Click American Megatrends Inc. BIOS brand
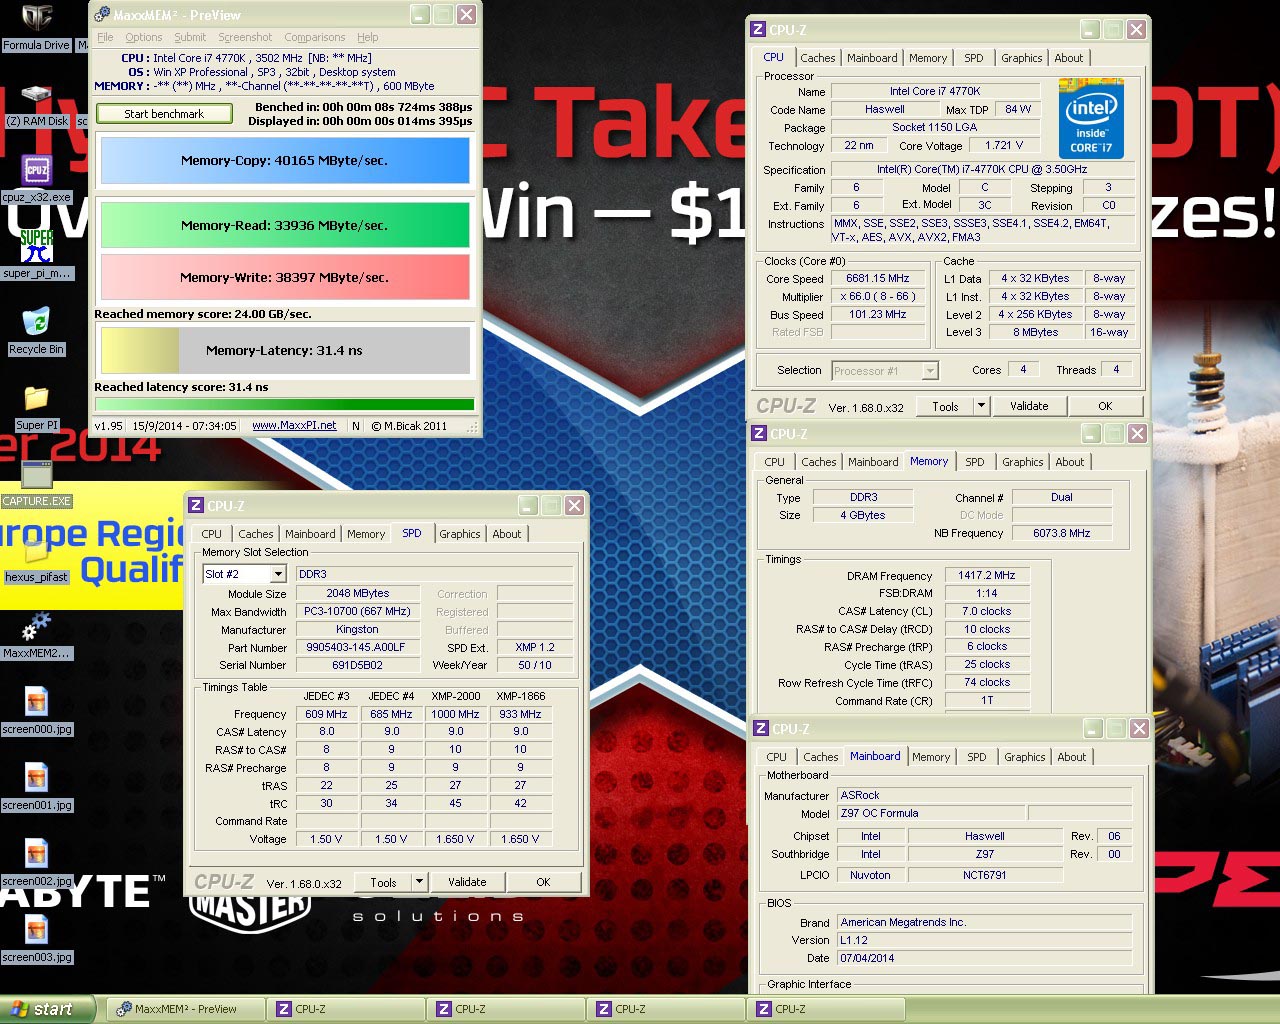Viewport: 1280px width, 1024px height. coord(984,922)
